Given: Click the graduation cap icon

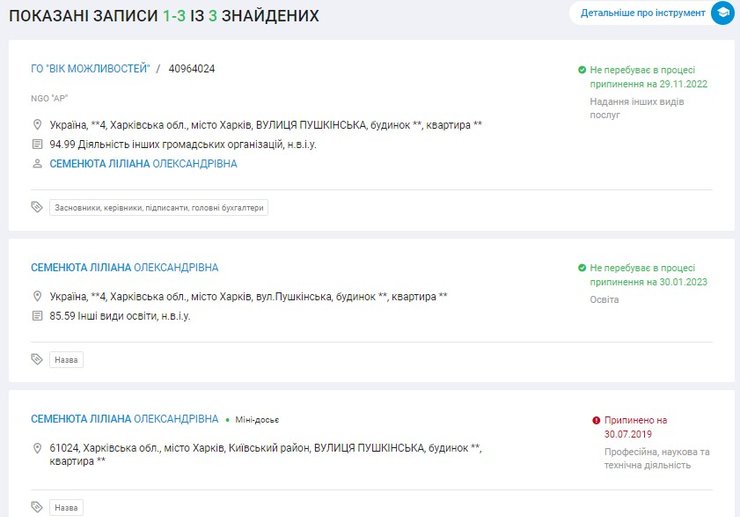Looking at the screenshot, I should coord(721,14).
